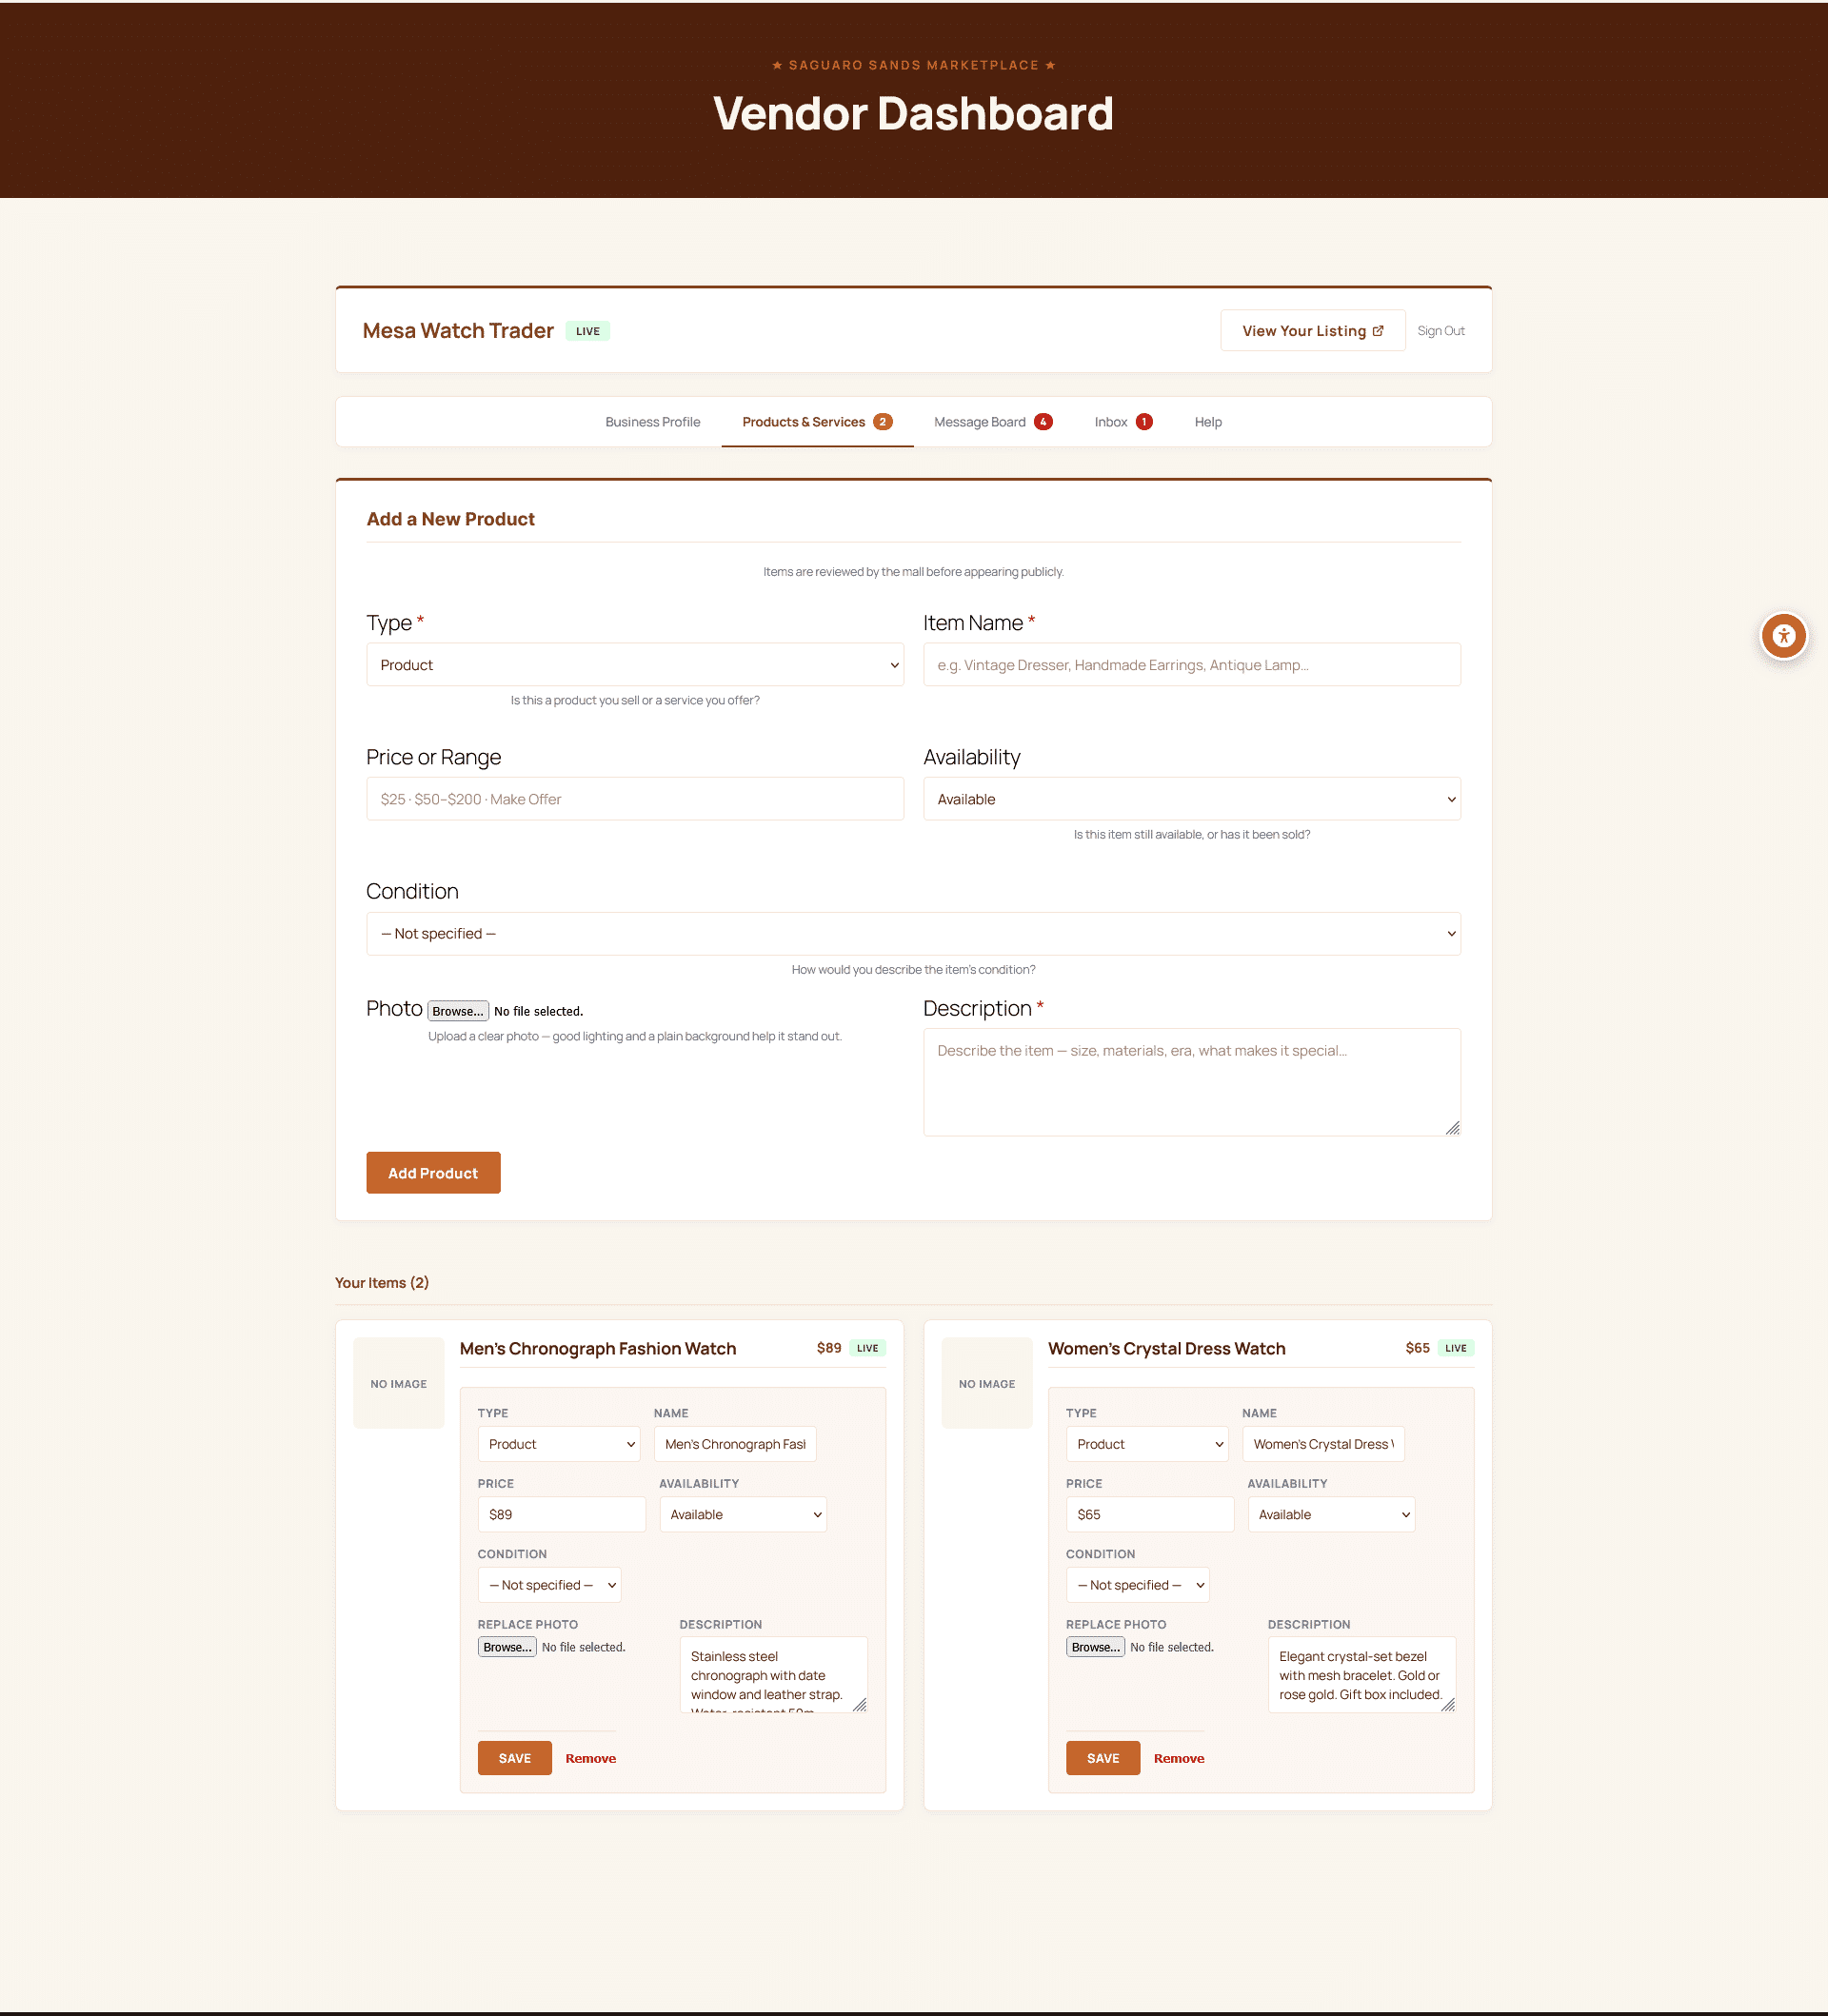Open the Availability dropdown in the new product form
Screen dimensions: 1828x2016
[x=1191, y=799]
